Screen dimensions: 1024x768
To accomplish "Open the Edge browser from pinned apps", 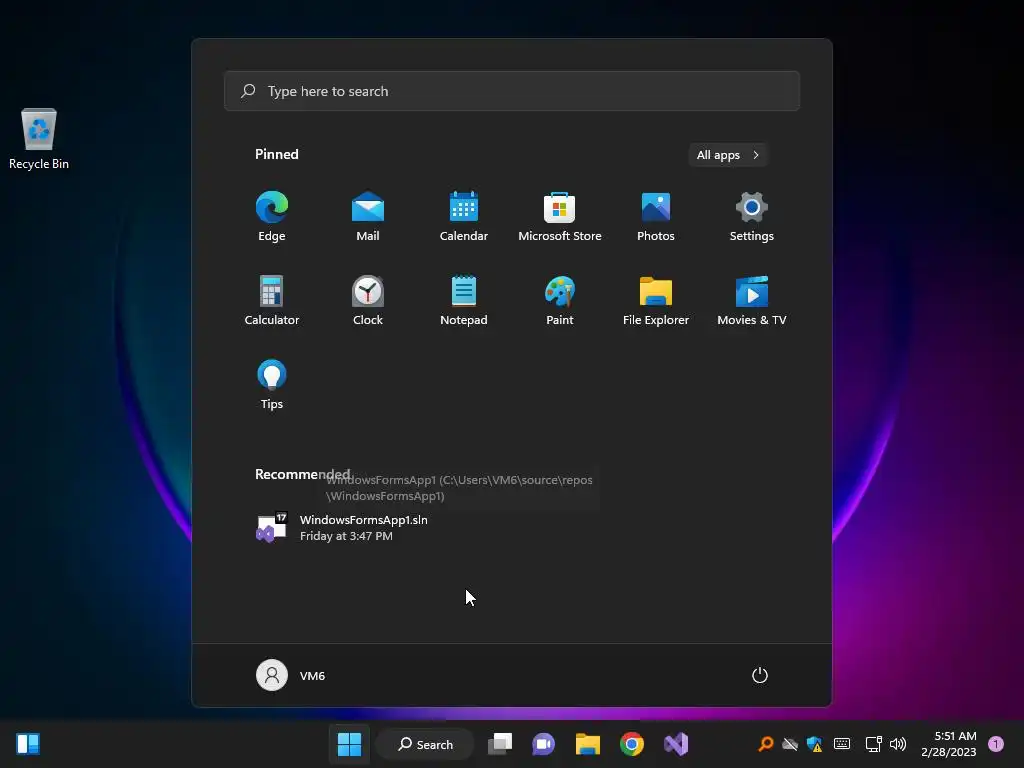I will click(x=272, y=217).
